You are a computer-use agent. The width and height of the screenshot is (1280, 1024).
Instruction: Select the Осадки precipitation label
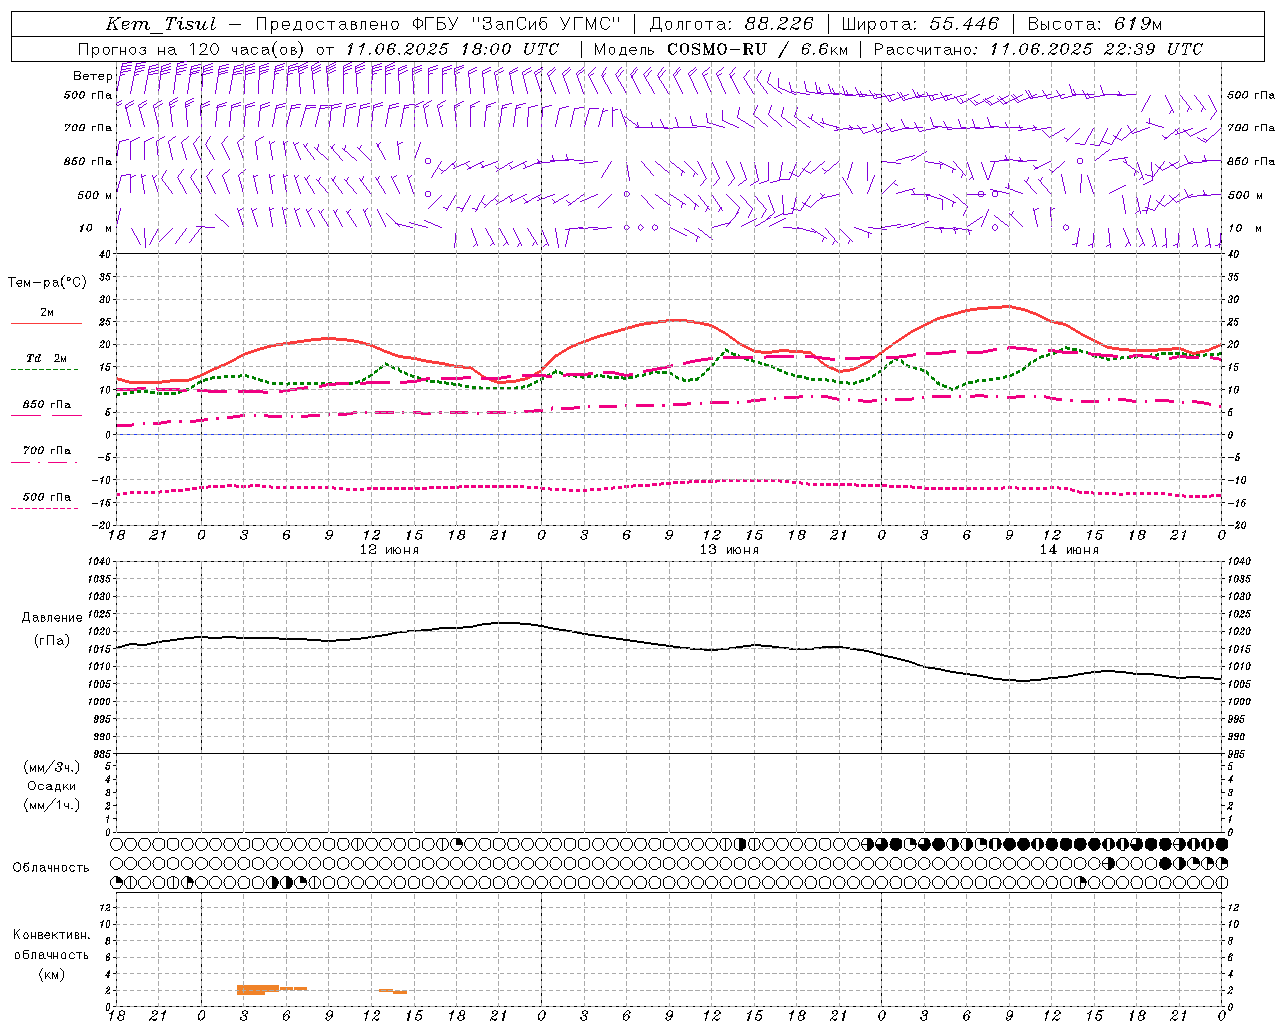pyautogui.click(x=52, y=786)
